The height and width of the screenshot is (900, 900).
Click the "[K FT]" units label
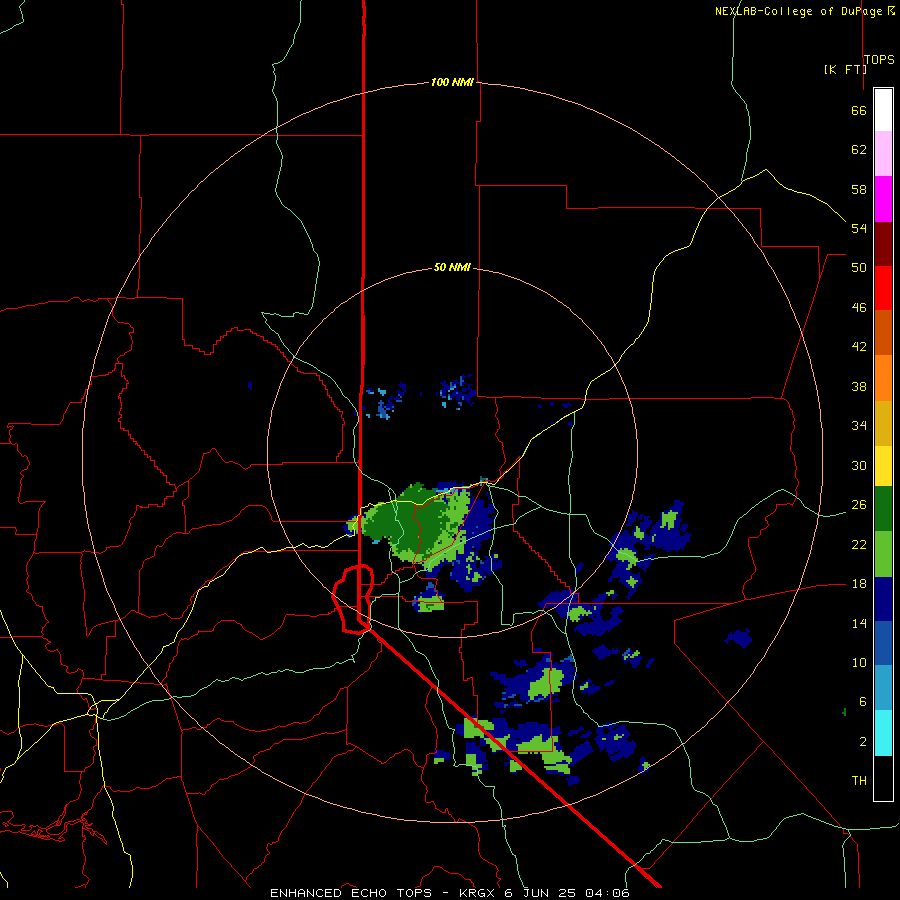(x=845, y=69)
